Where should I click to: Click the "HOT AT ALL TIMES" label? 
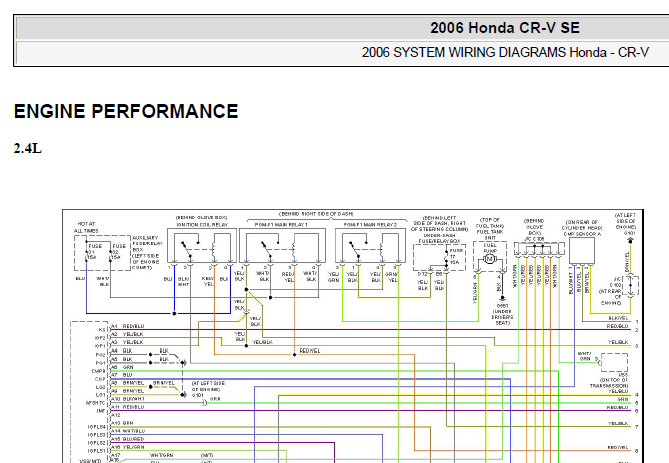(86, 227)
